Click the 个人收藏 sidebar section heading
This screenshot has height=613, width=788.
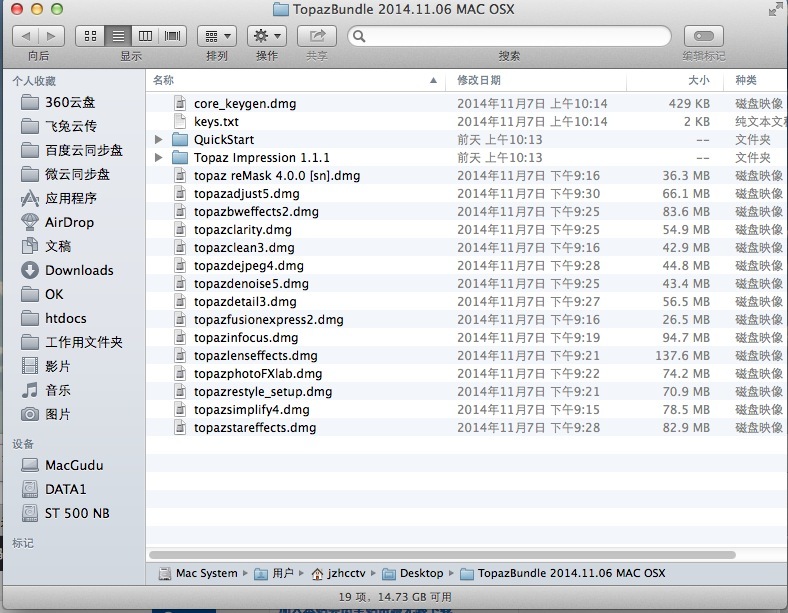tap(34, 81)
